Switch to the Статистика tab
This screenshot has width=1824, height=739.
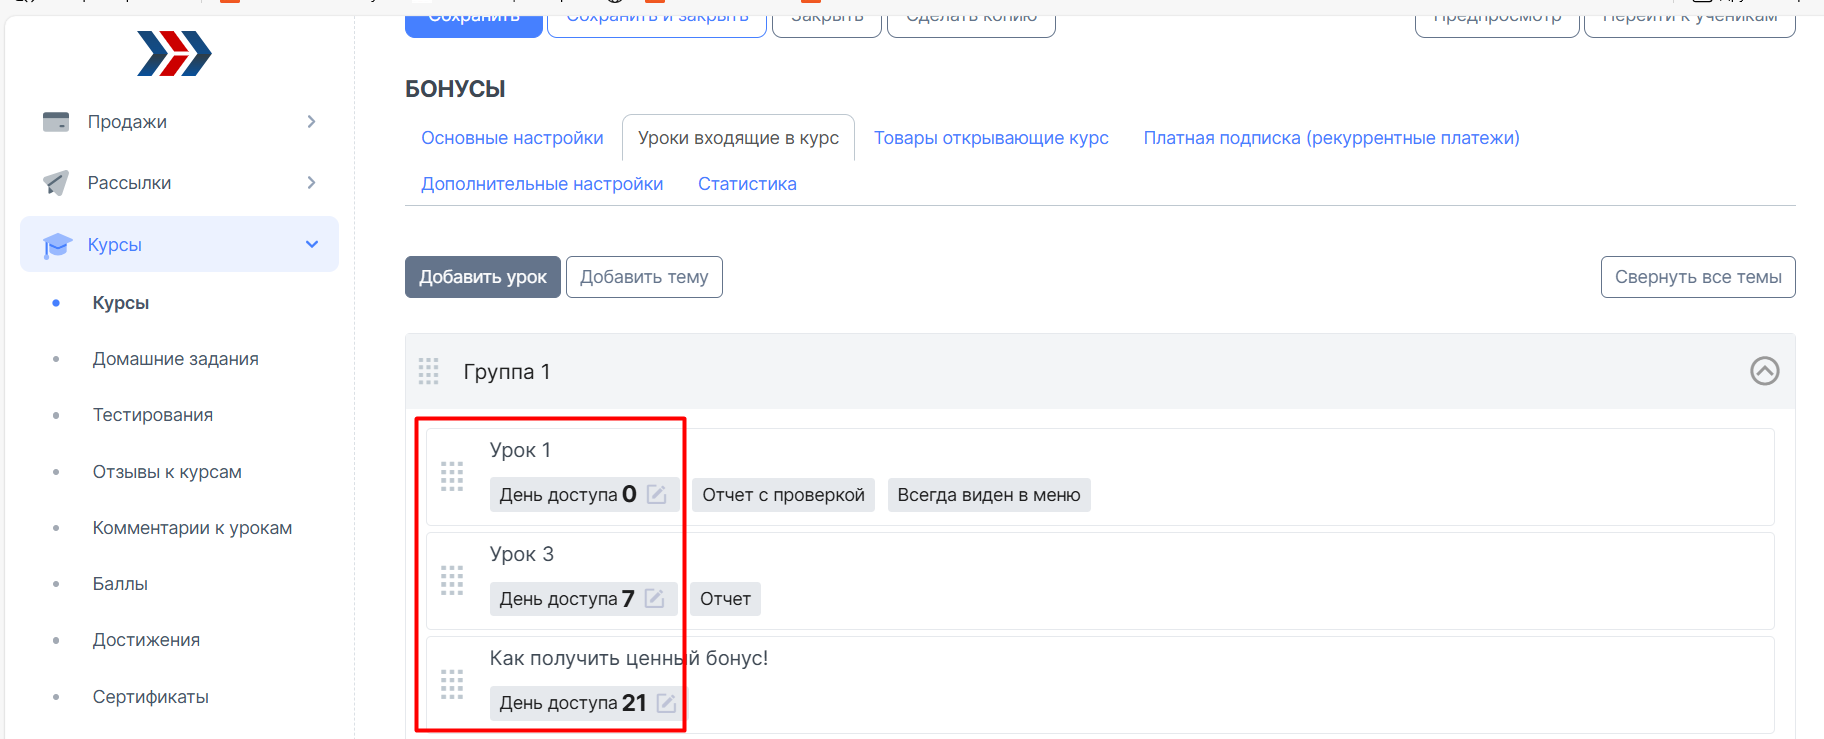[747, 184]
